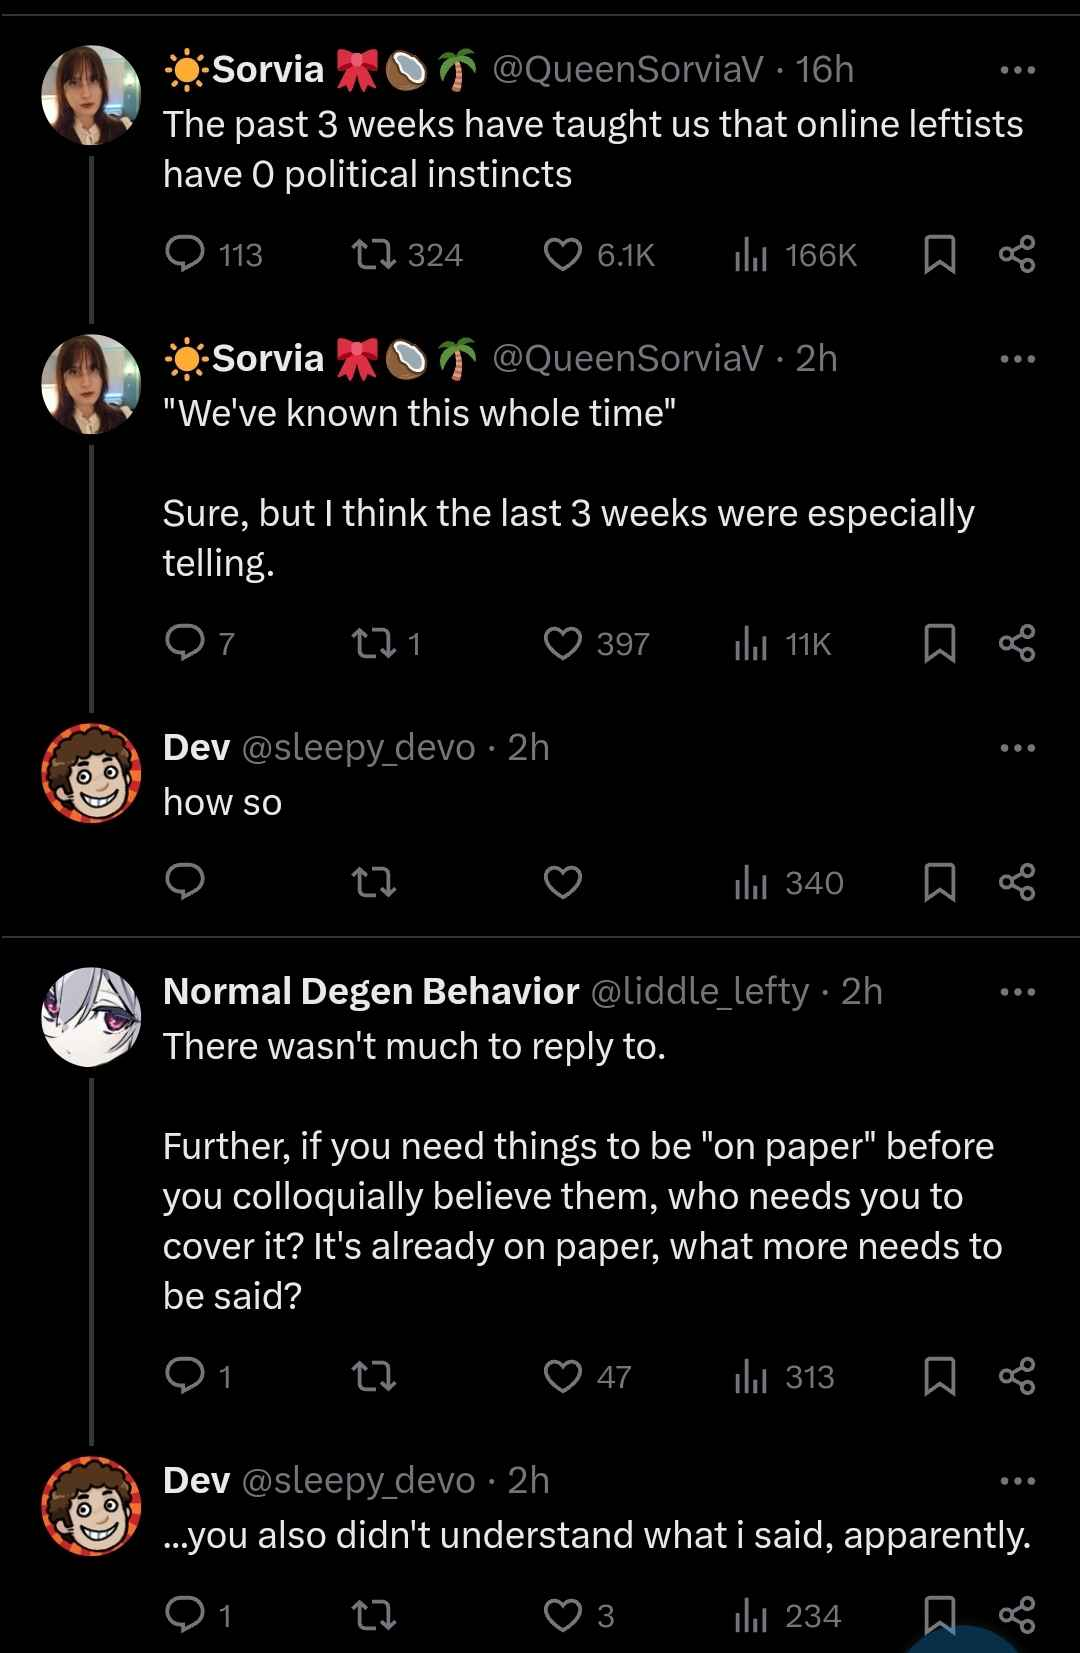
Task: Open @sleepy_devo handle on 'how so' tweet
Action: [x=359, y=747]
